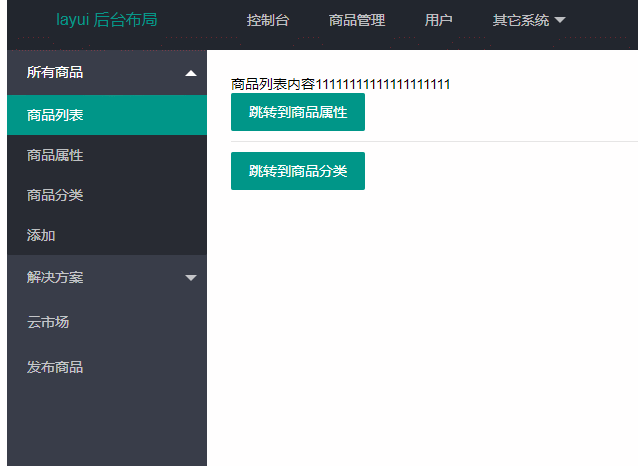
Task: Click the arrow beside 其它系统
Action: click(560, 20)
